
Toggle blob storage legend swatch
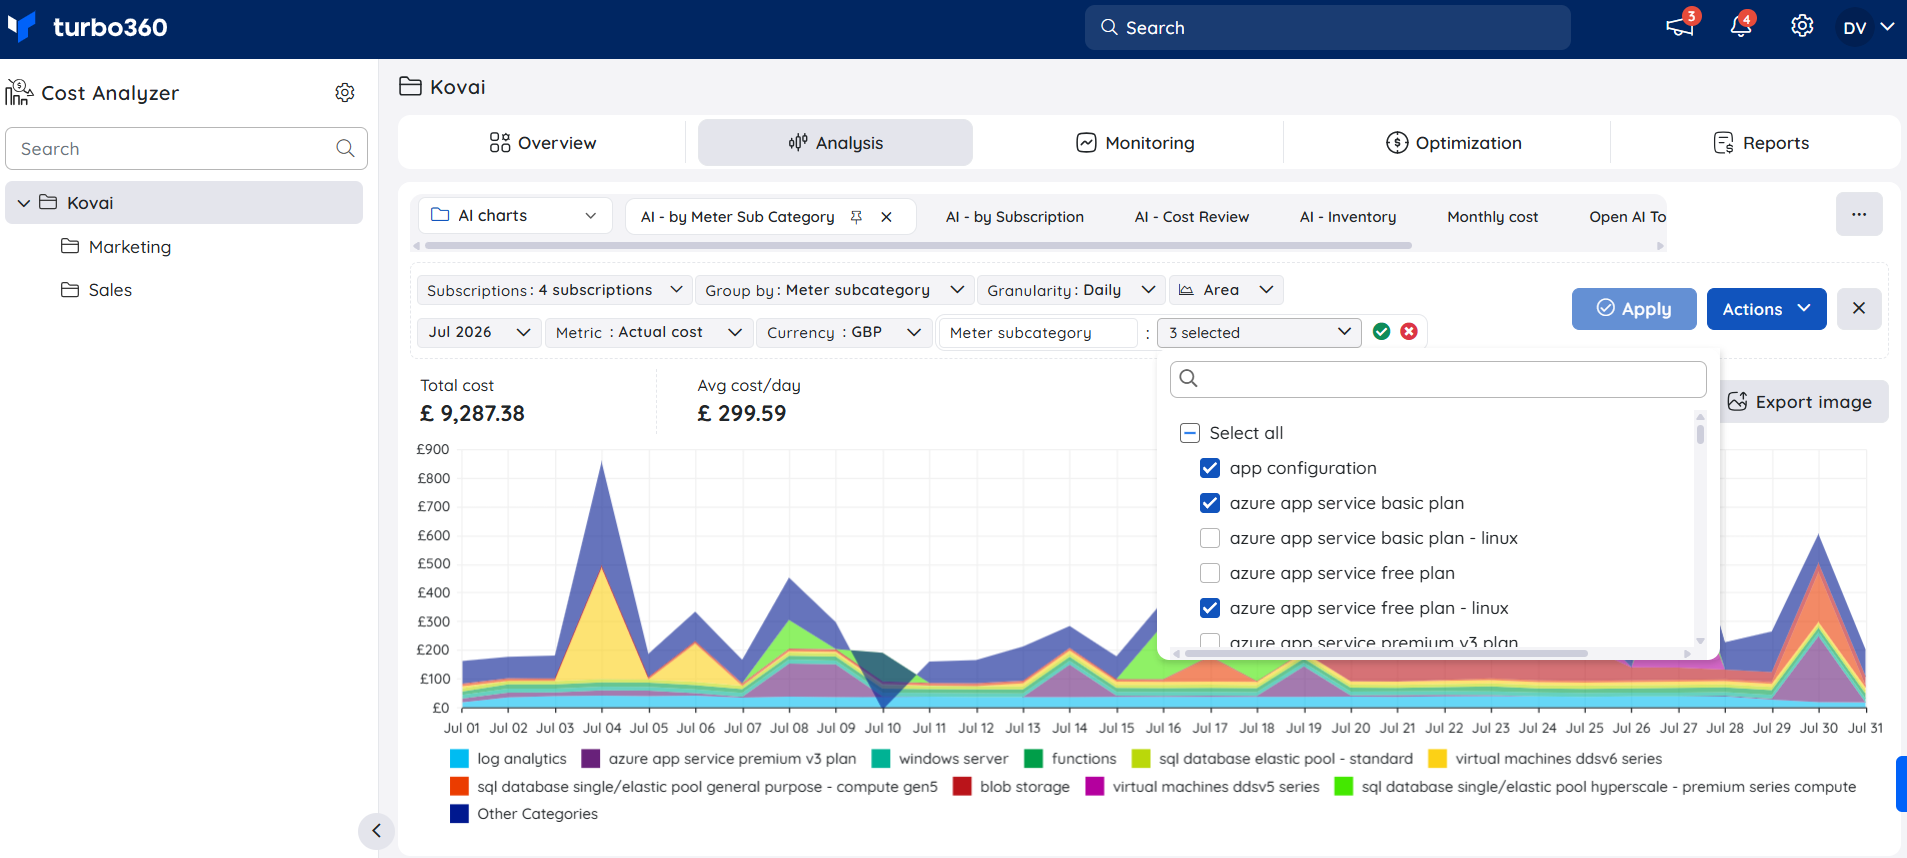pyautogui.click(x=962, y=787)
